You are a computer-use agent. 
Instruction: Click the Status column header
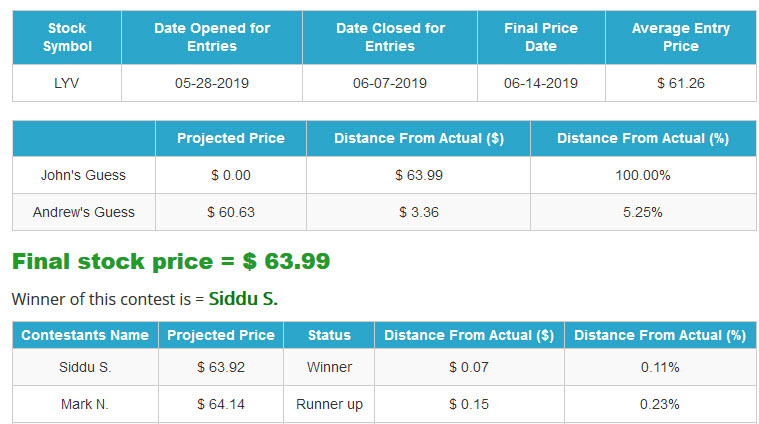click(x=329, y=335)
